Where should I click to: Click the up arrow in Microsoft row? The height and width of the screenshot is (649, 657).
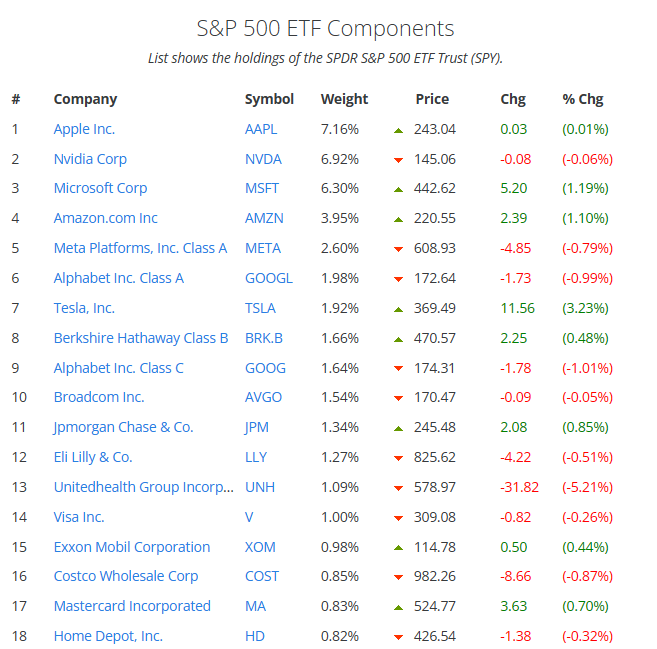pos(398,189)
